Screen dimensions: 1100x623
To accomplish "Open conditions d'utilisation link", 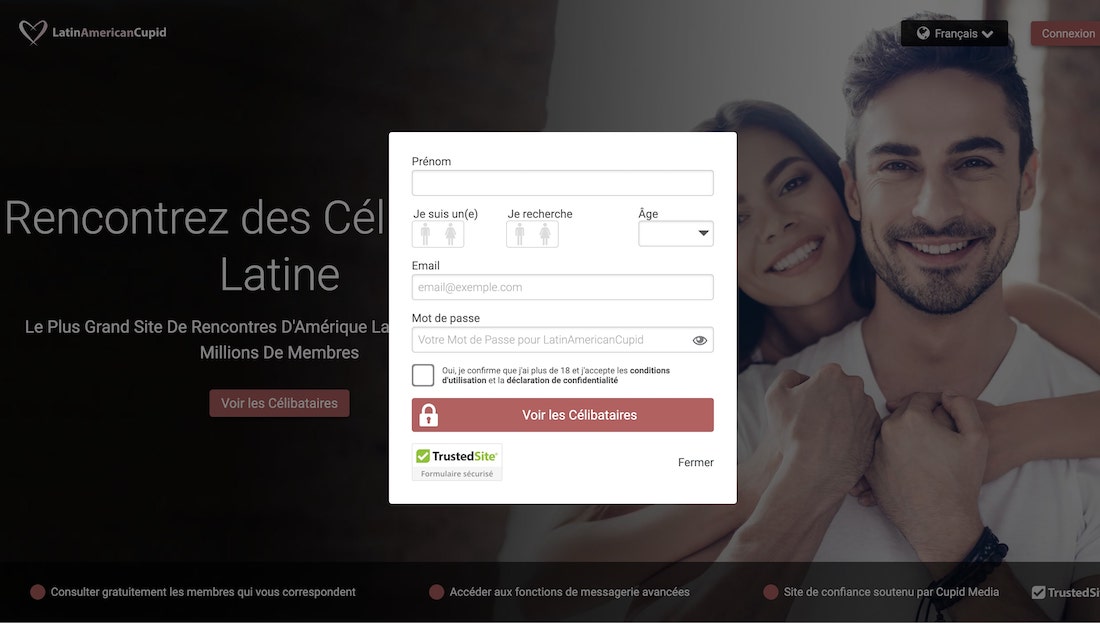I will coord(556,375).
